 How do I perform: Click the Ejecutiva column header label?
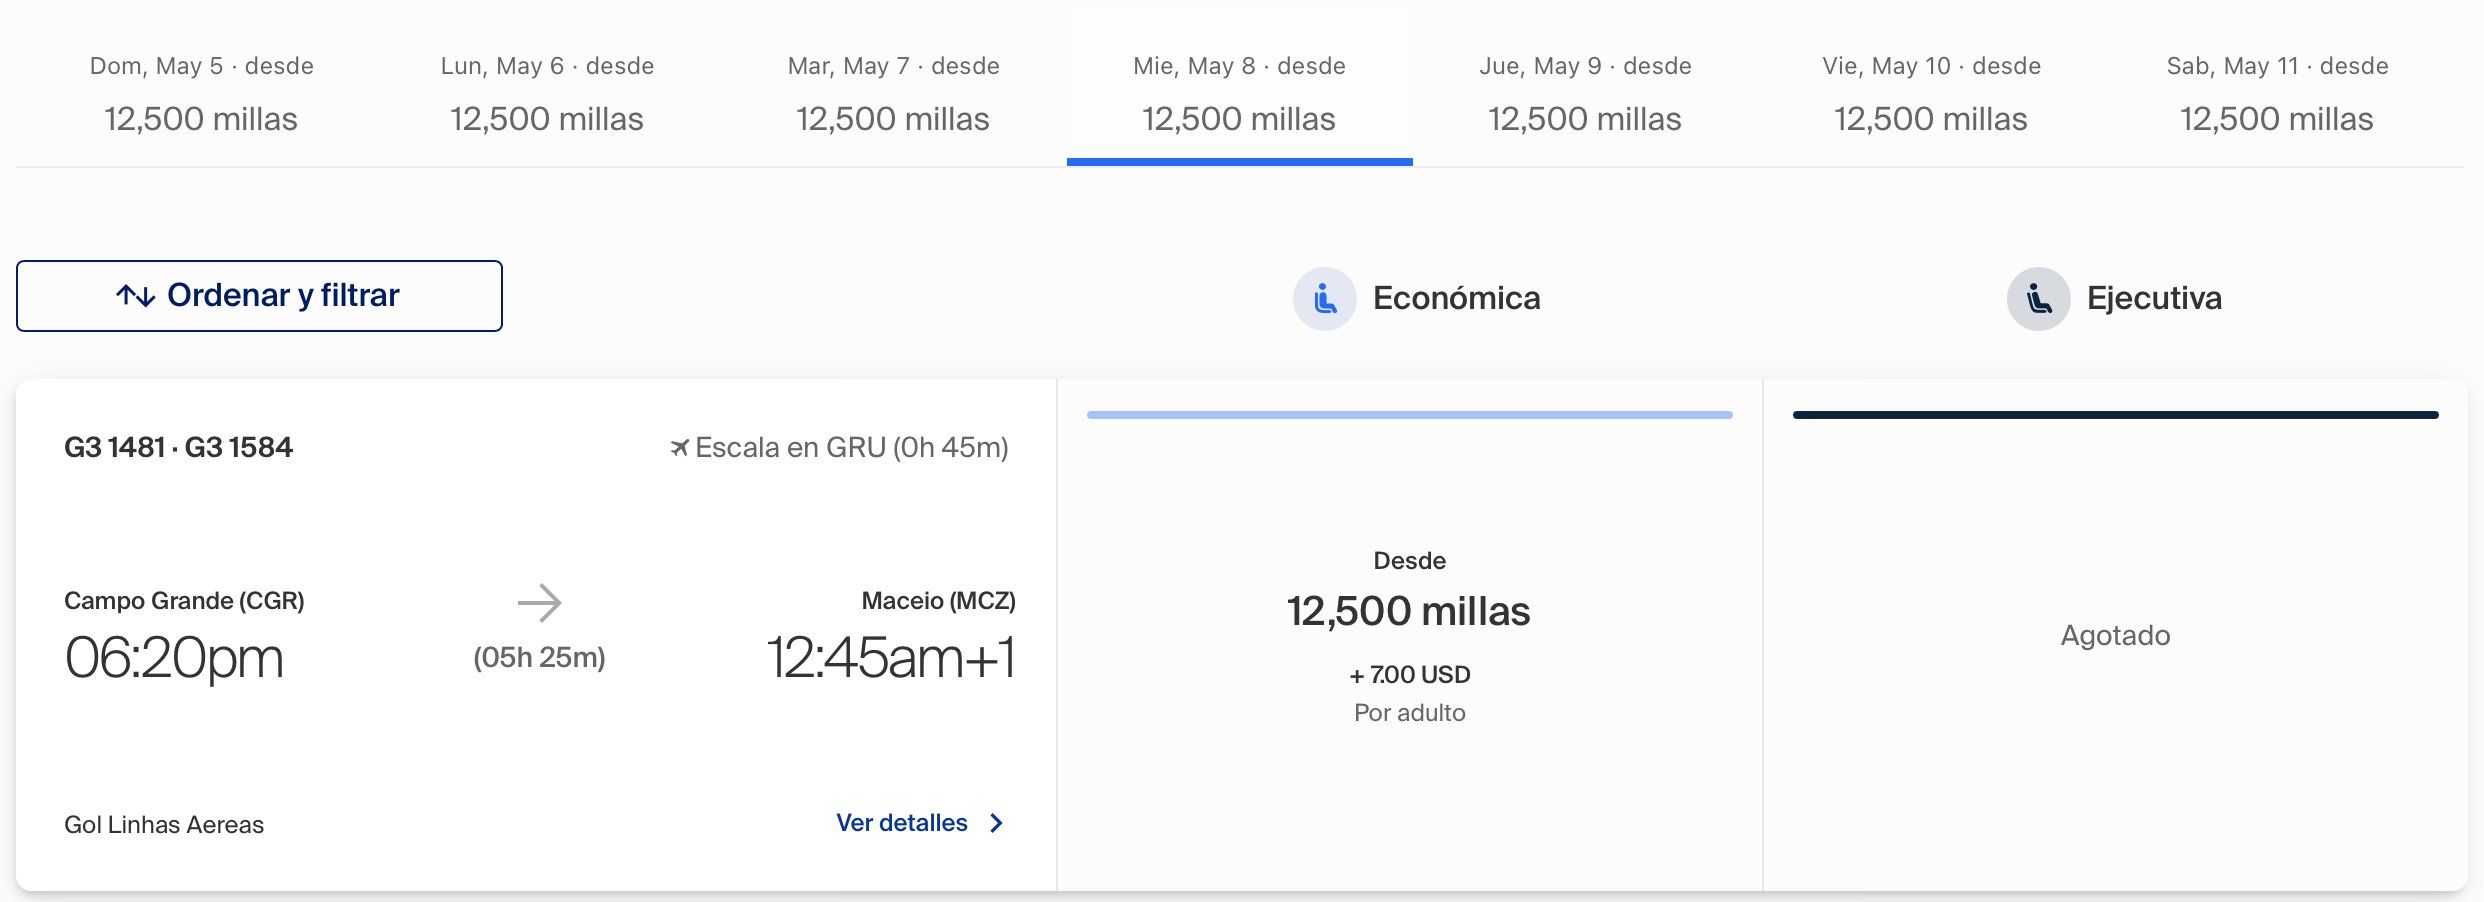click(2154, 298)
